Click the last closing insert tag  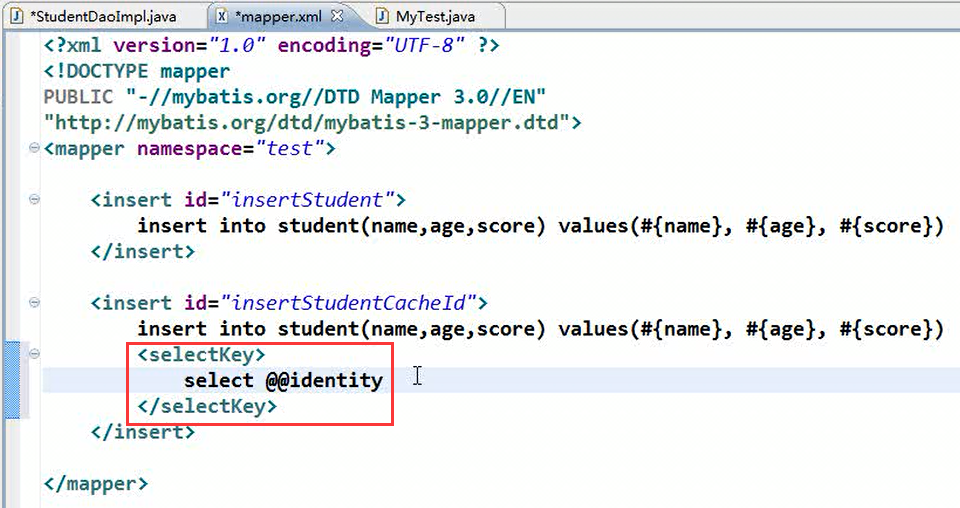[x=143, y=431]
